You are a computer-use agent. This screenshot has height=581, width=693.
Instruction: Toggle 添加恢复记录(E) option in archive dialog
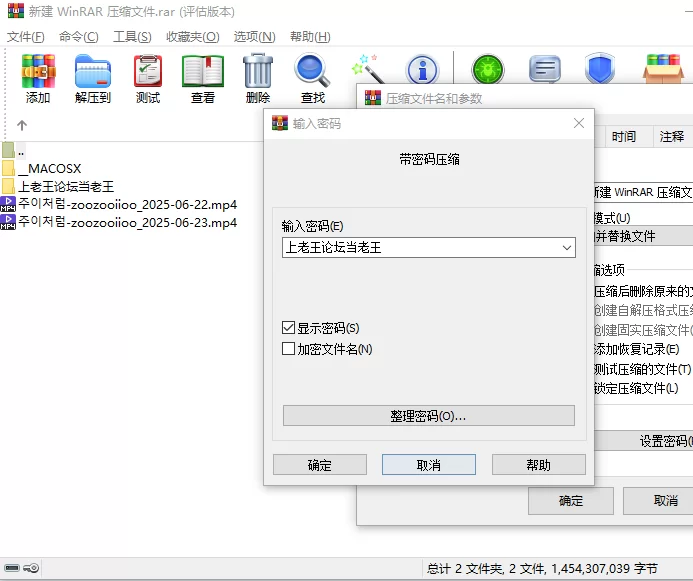637,349
